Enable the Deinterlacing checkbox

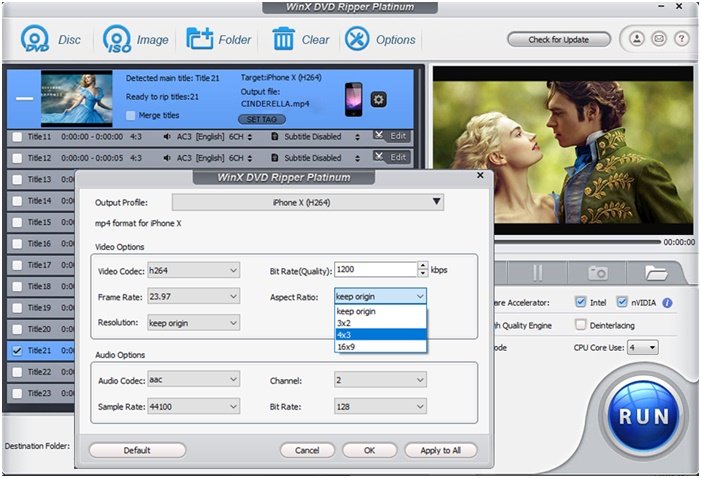tap(580, 325)
